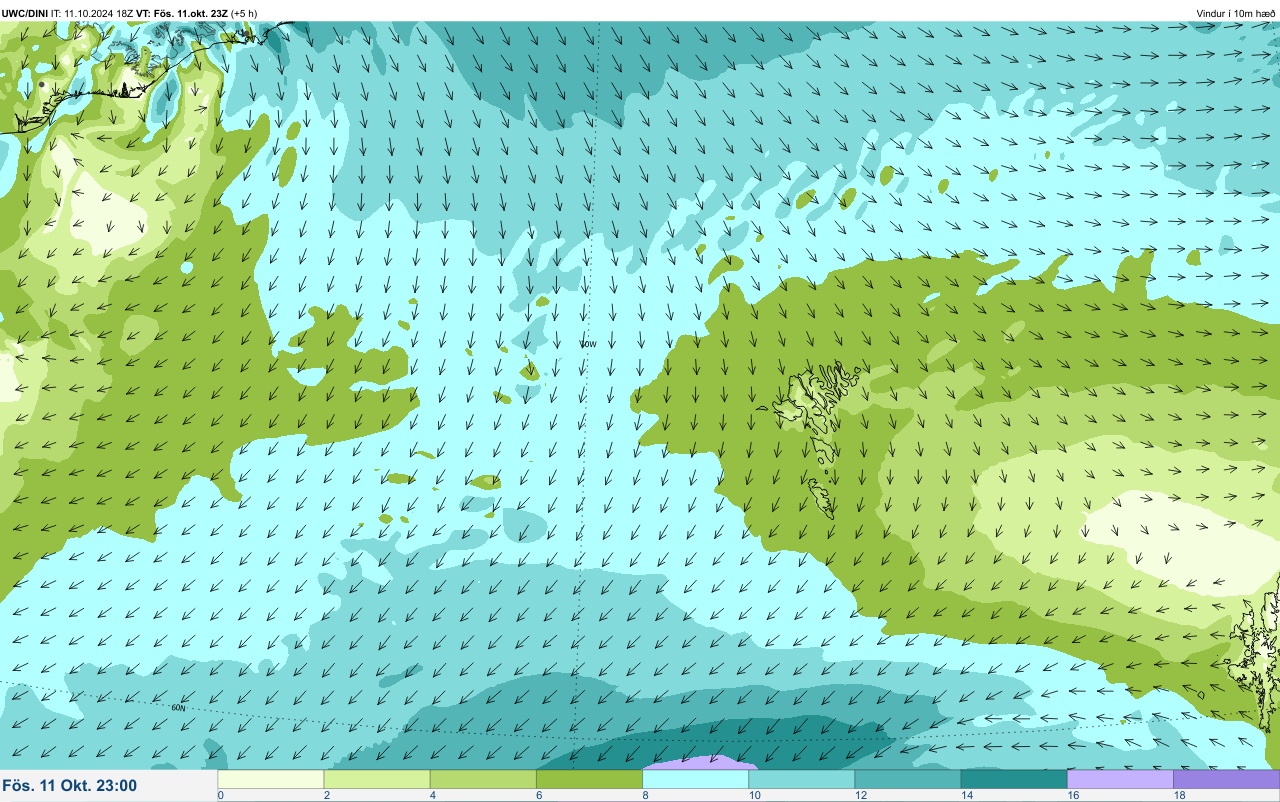1280x802 pixels.
Task: Click the "Fös. 11.okt. 23Z" valid time text
Action: tap(190, 13)
